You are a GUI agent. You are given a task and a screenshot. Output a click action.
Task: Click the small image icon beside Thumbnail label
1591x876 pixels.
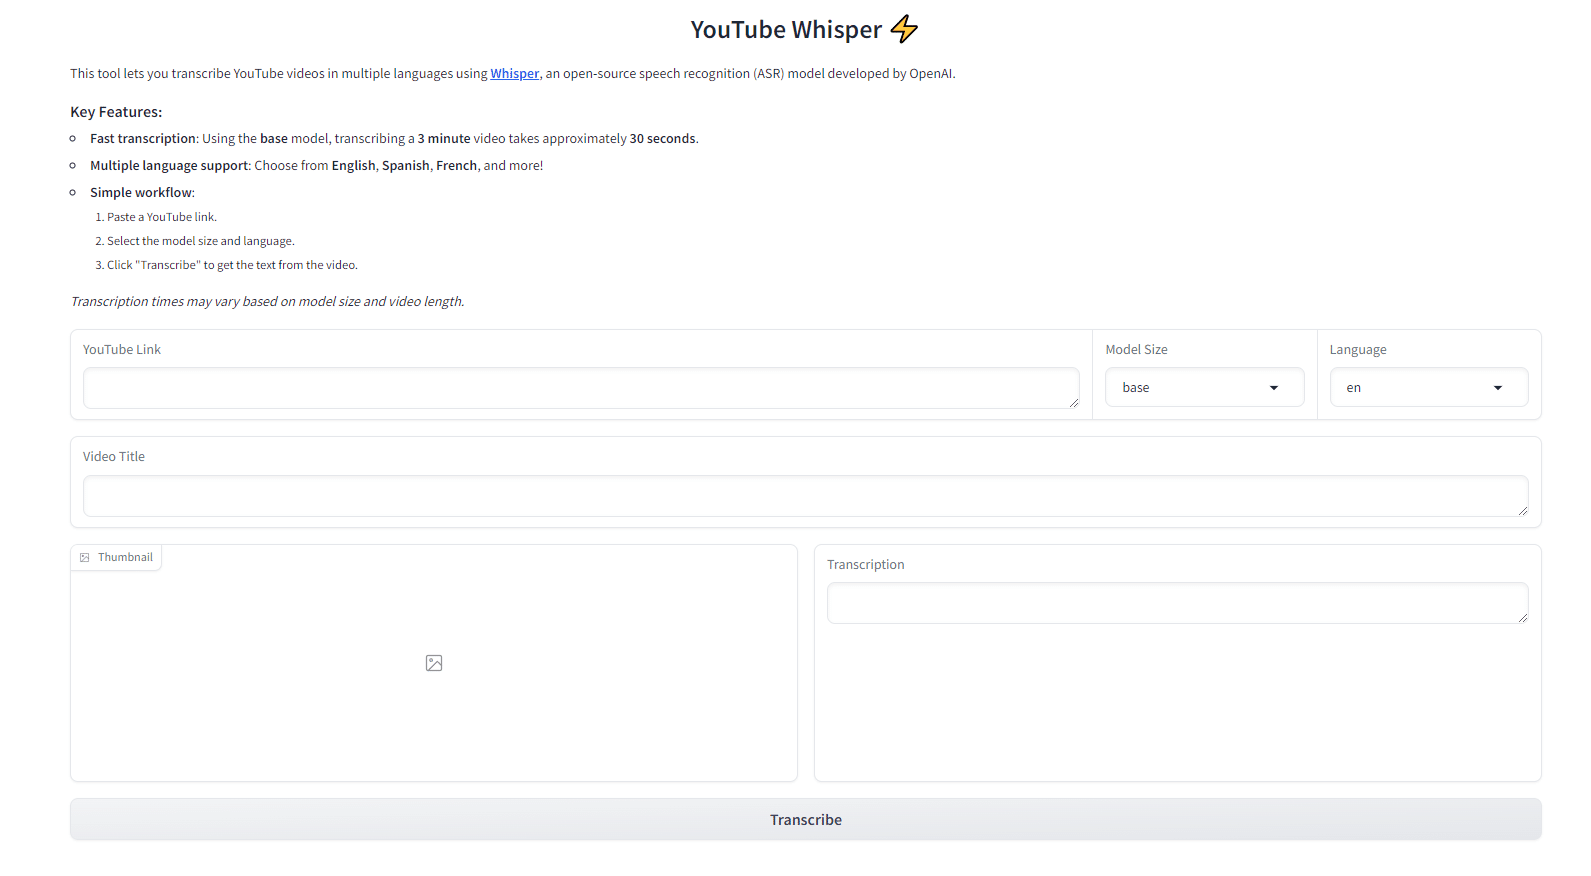[85, 558]
